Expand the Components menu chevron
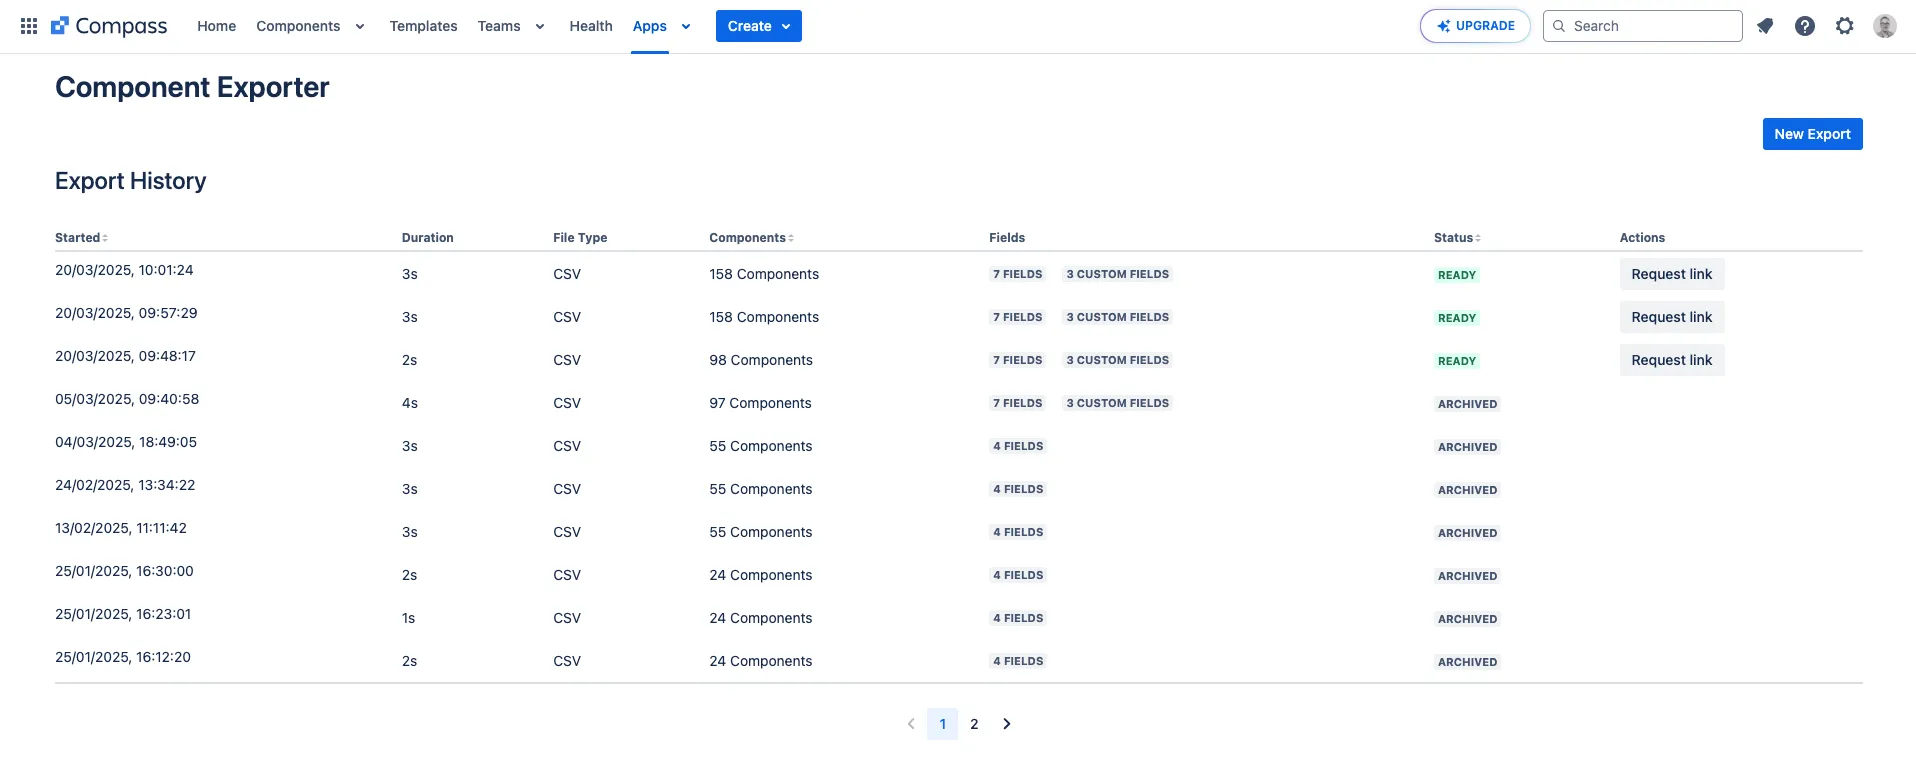 [x=360, y=27]
